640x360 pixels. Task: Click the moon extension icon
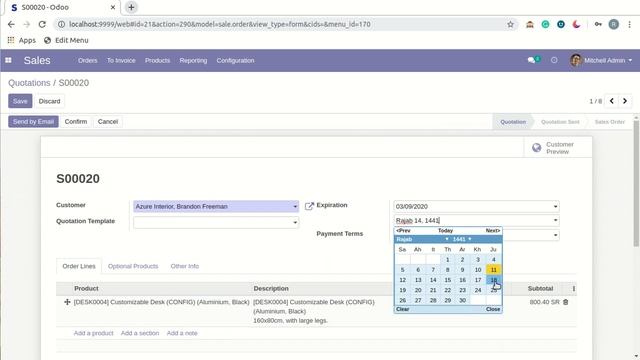tap(576, 24)
